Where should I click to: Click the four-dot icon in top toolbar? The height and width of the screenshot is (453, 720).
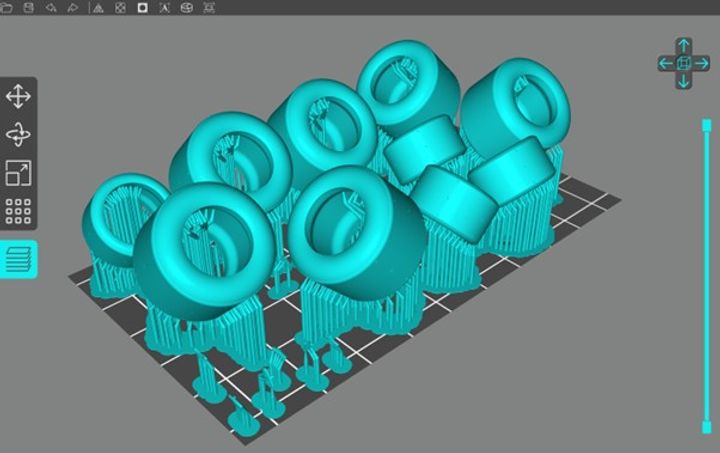pos(120,7)
